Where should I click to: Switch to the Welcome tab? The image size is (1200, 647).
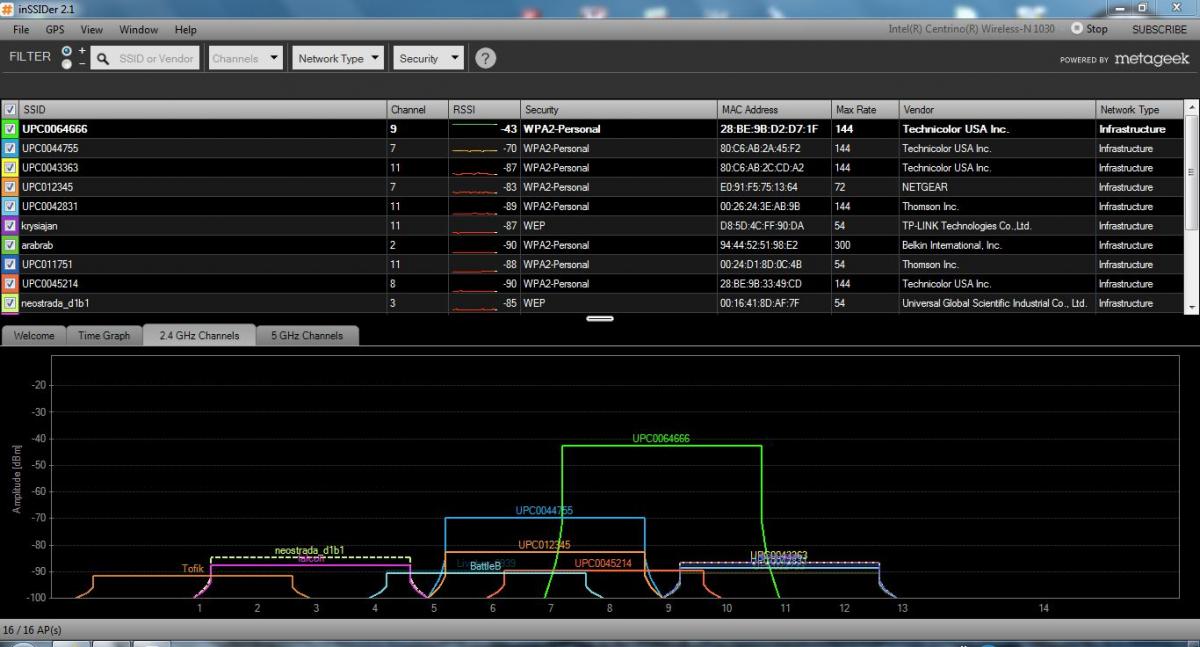point(34,336)
